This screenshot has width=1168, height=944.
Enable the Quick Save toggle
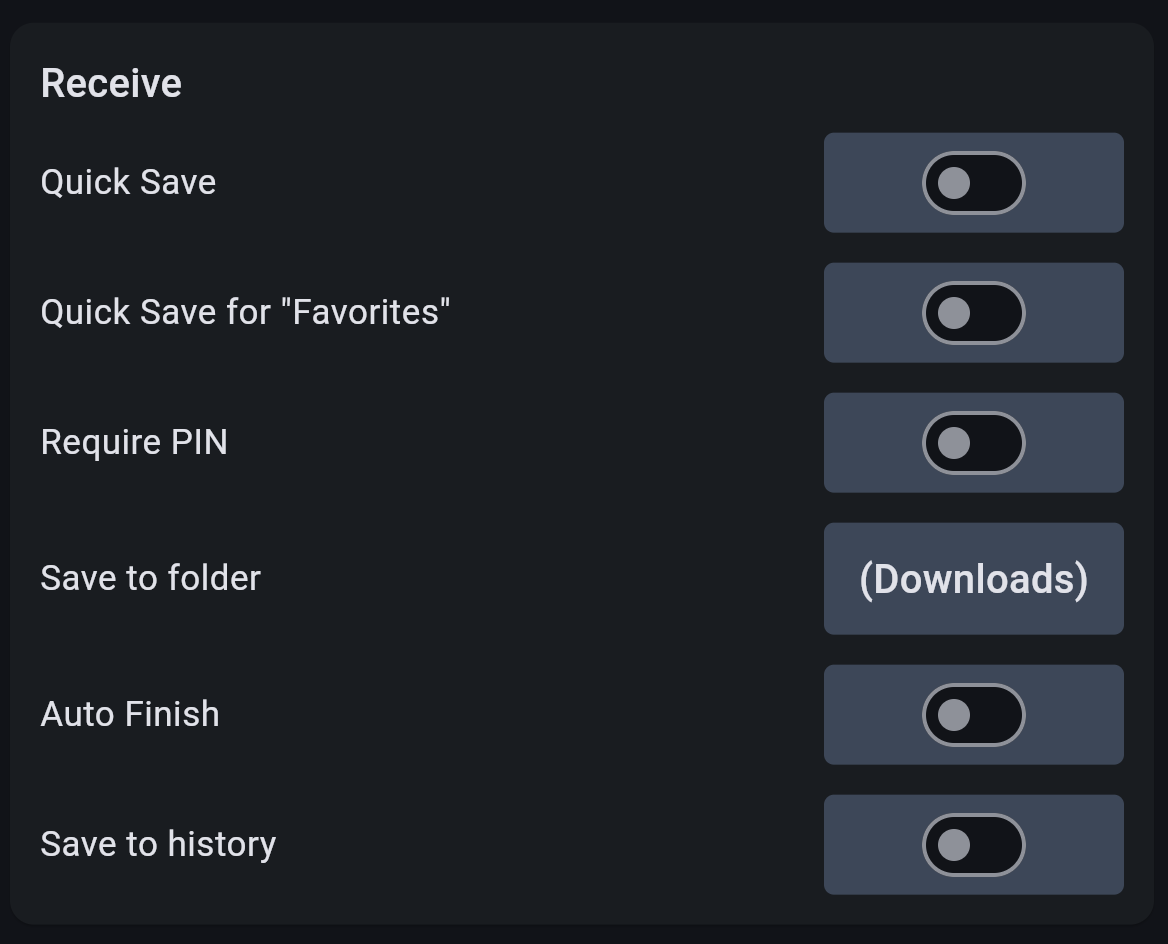[973, 183]
